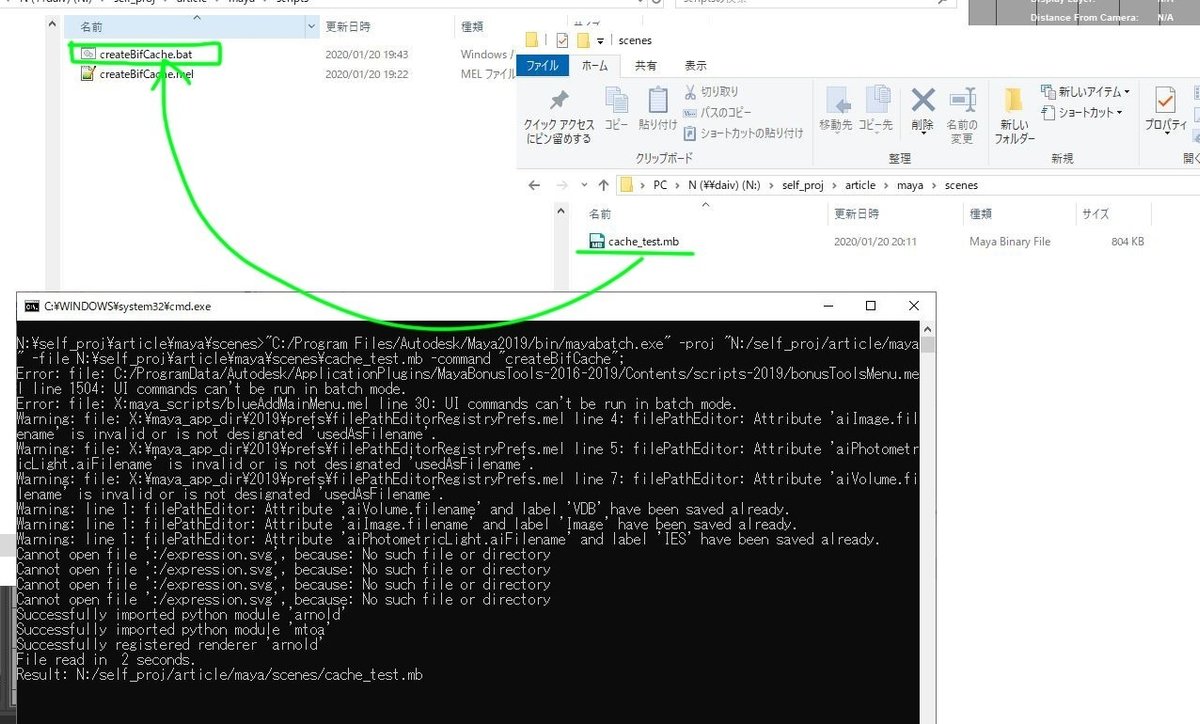Select cache_test.mb file name

point(643,241)
